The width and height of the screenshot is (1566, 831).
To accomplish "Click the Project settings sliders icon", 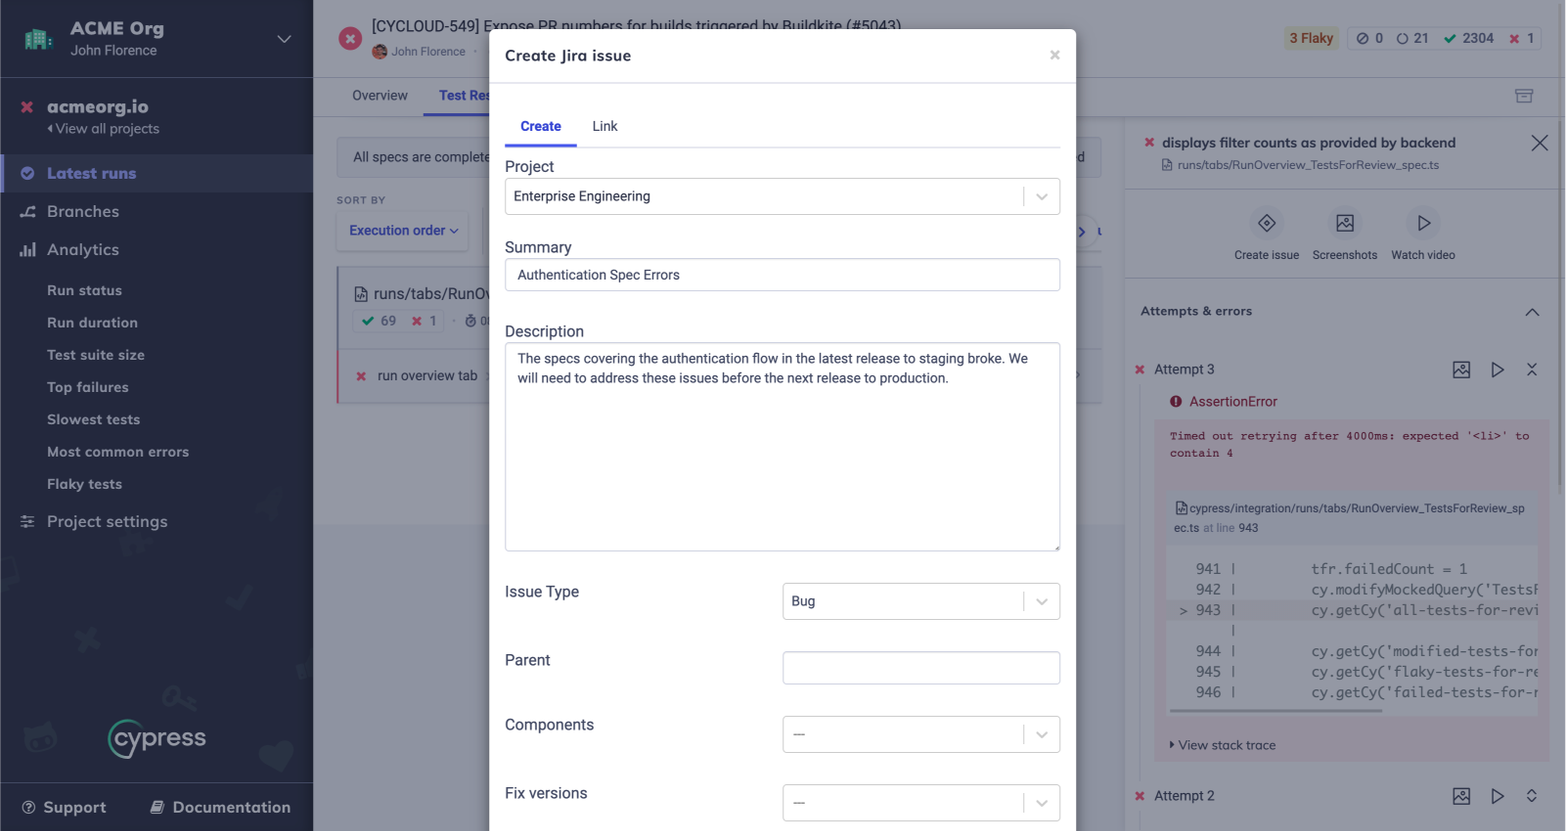I will 27,521.
